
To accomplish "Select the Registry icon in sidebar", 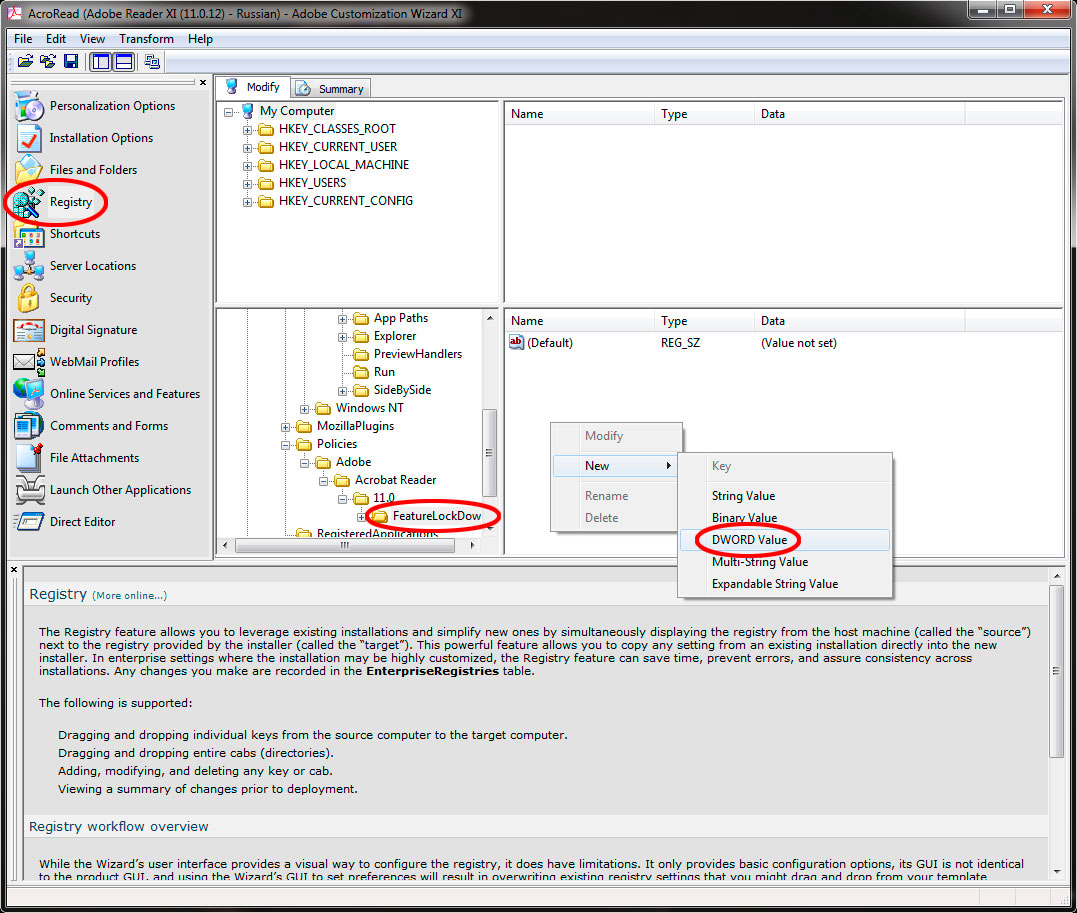I will (29, 202).
